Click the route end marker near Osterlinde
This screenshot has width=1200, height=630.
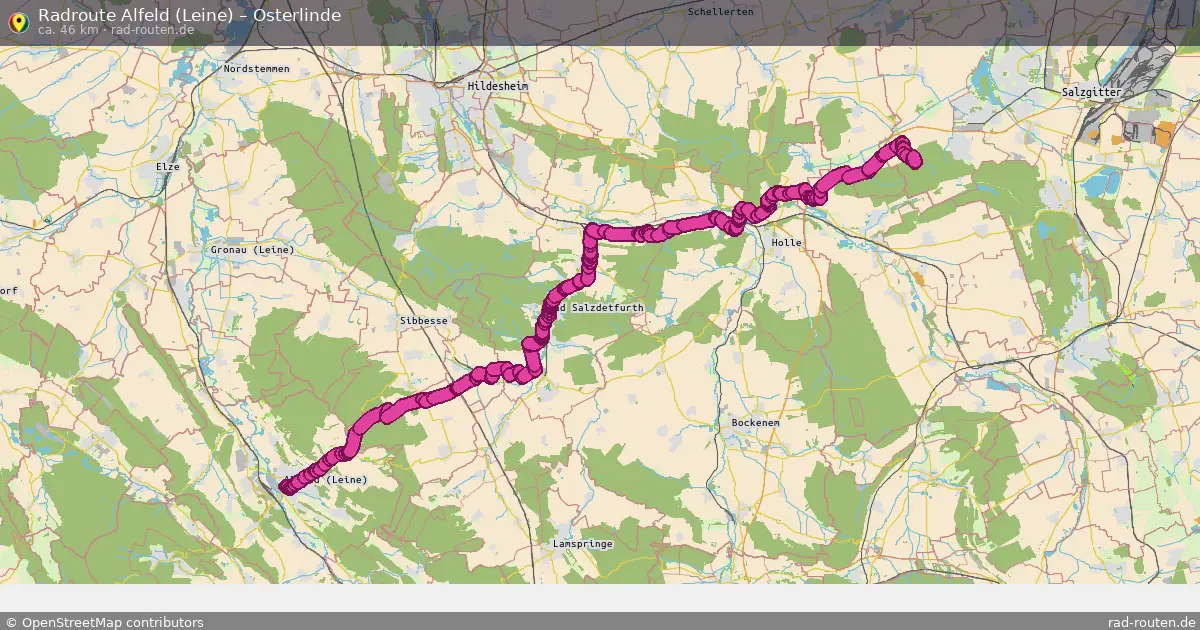click(x=914, y=162)
